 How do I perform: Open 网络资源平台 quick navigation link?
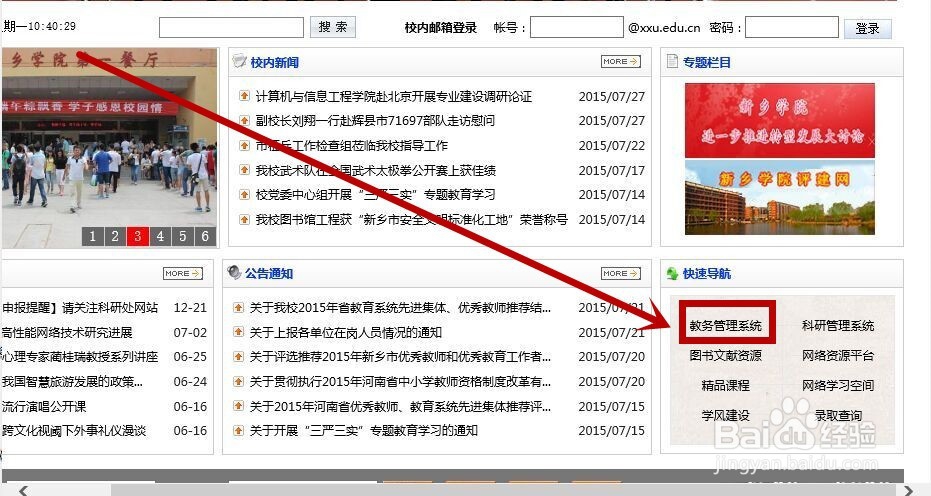[838, 355]
